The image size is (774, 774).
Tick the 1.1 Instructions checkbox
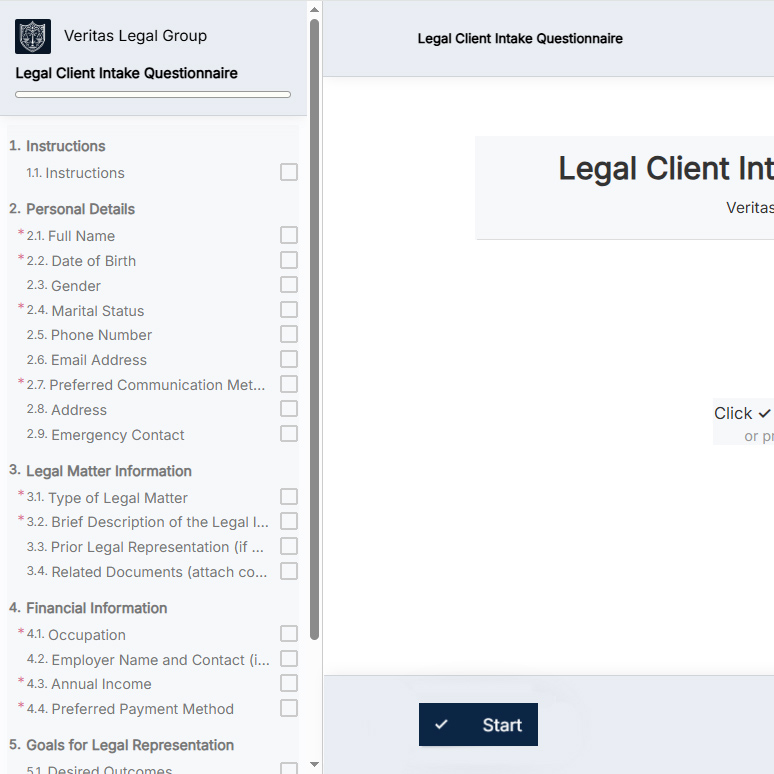pos(289,172)
